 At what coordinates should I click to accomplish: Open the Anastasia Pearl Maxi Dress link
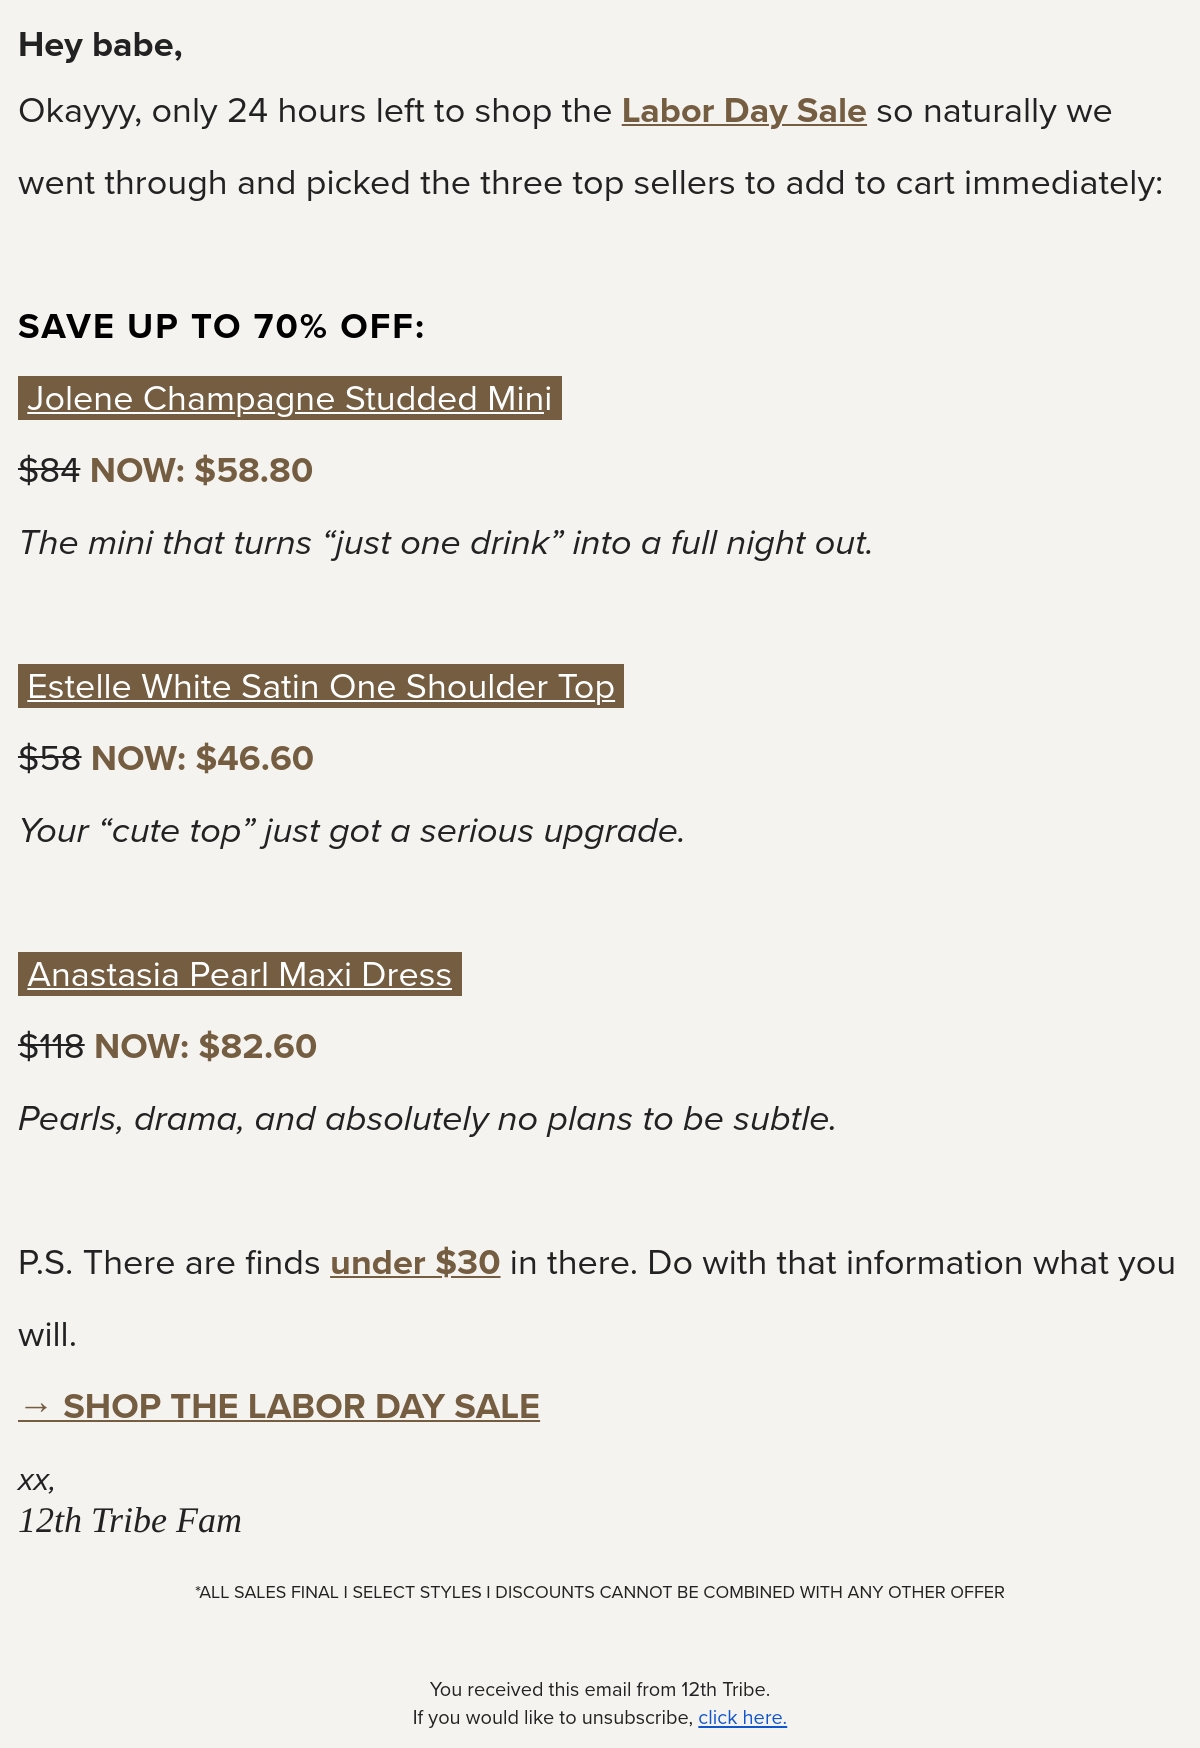pos(240,974)
